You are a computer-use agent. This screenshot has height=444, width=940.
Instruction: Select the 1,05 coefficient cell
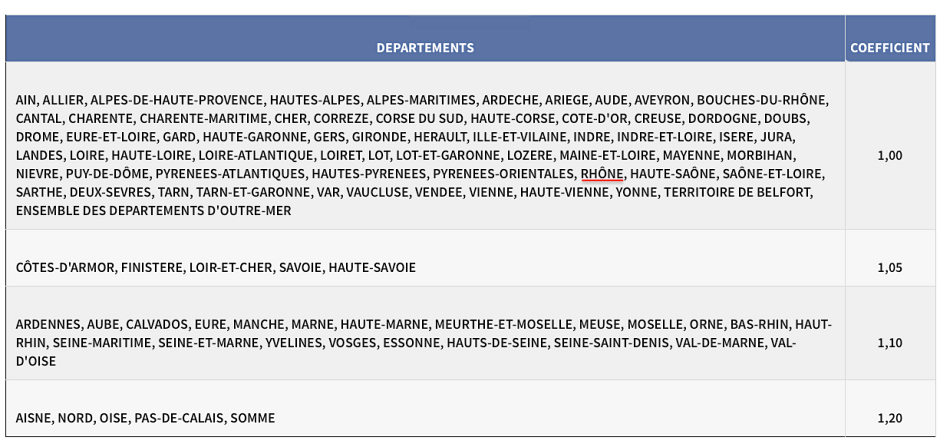pos(890,268)
